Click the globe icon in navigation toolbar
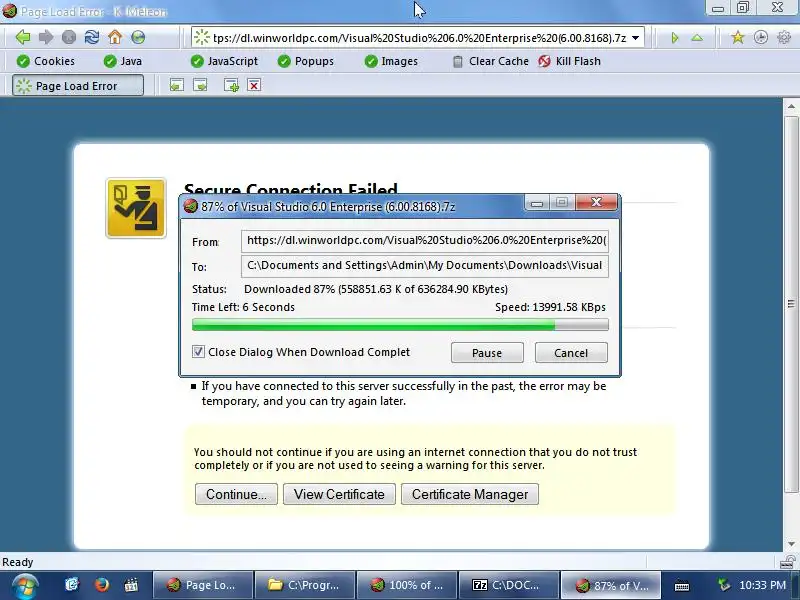The height and width of the screenshot is (600, 800). (x=138, y=37)
